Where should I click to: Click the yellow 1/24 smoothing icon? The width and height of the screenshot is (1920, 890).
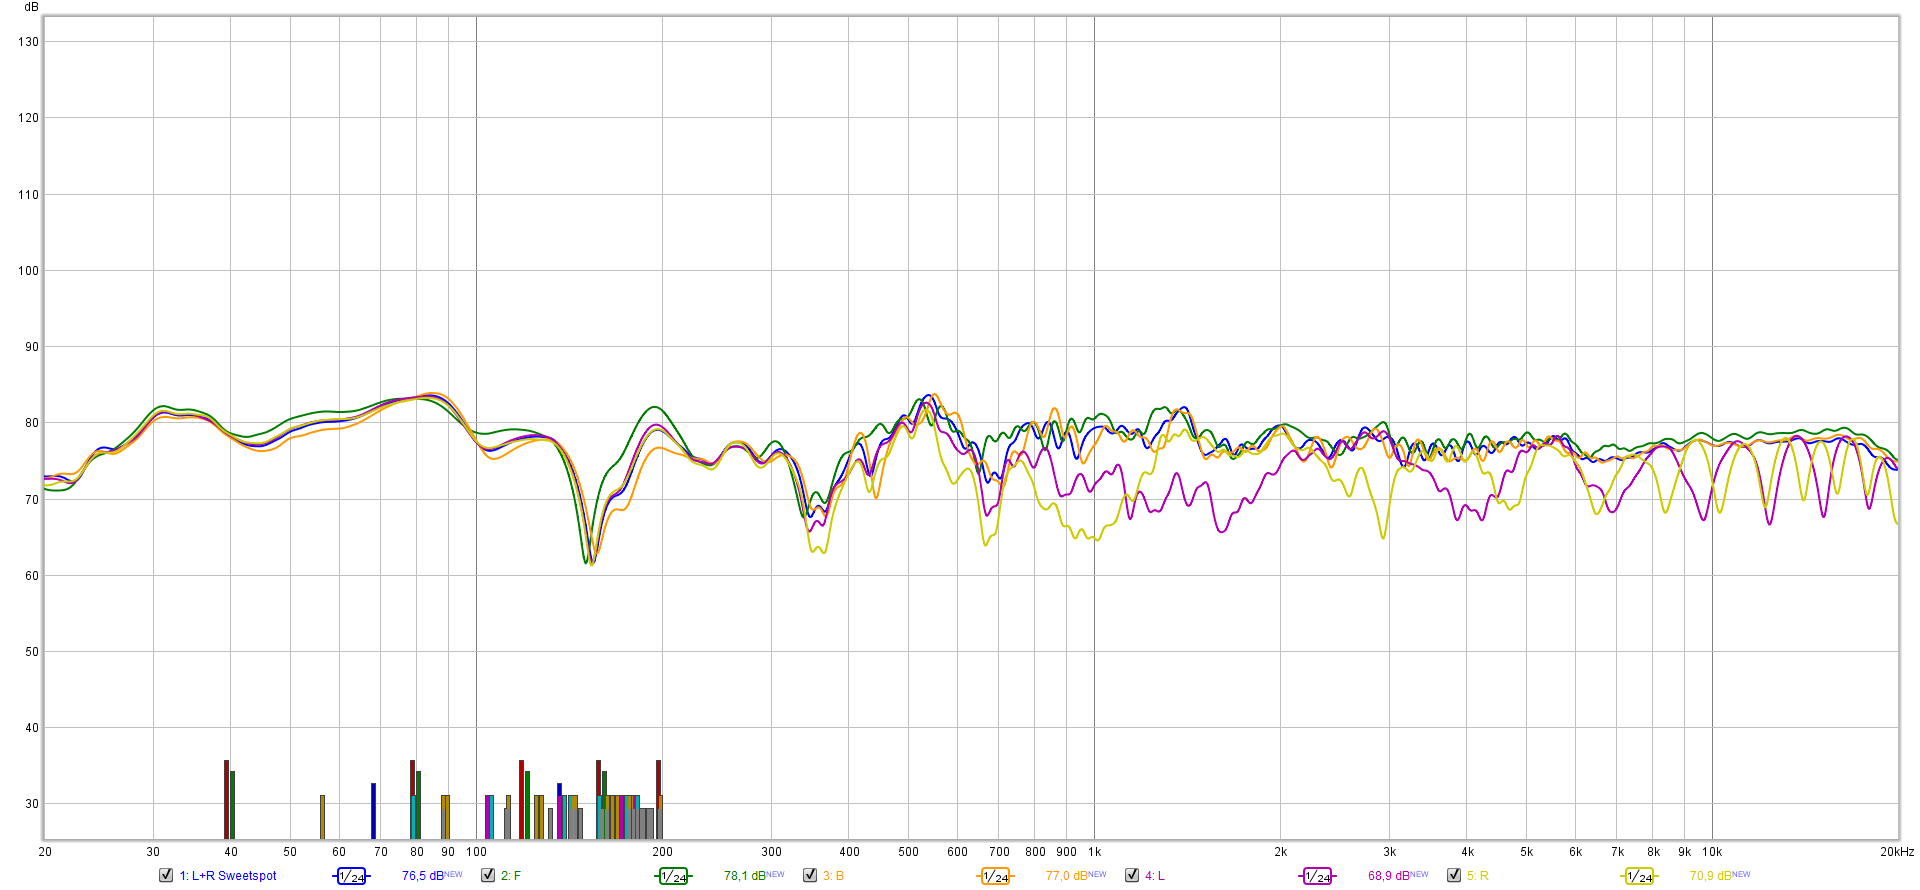[x=1639, y=876]
